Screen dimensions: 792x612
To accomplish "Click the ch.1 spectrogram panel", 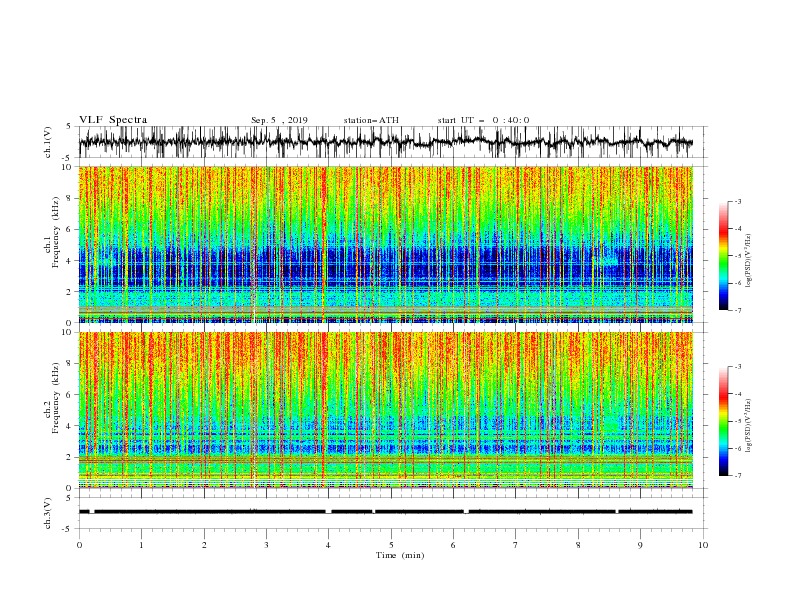I will coord(386,244).
